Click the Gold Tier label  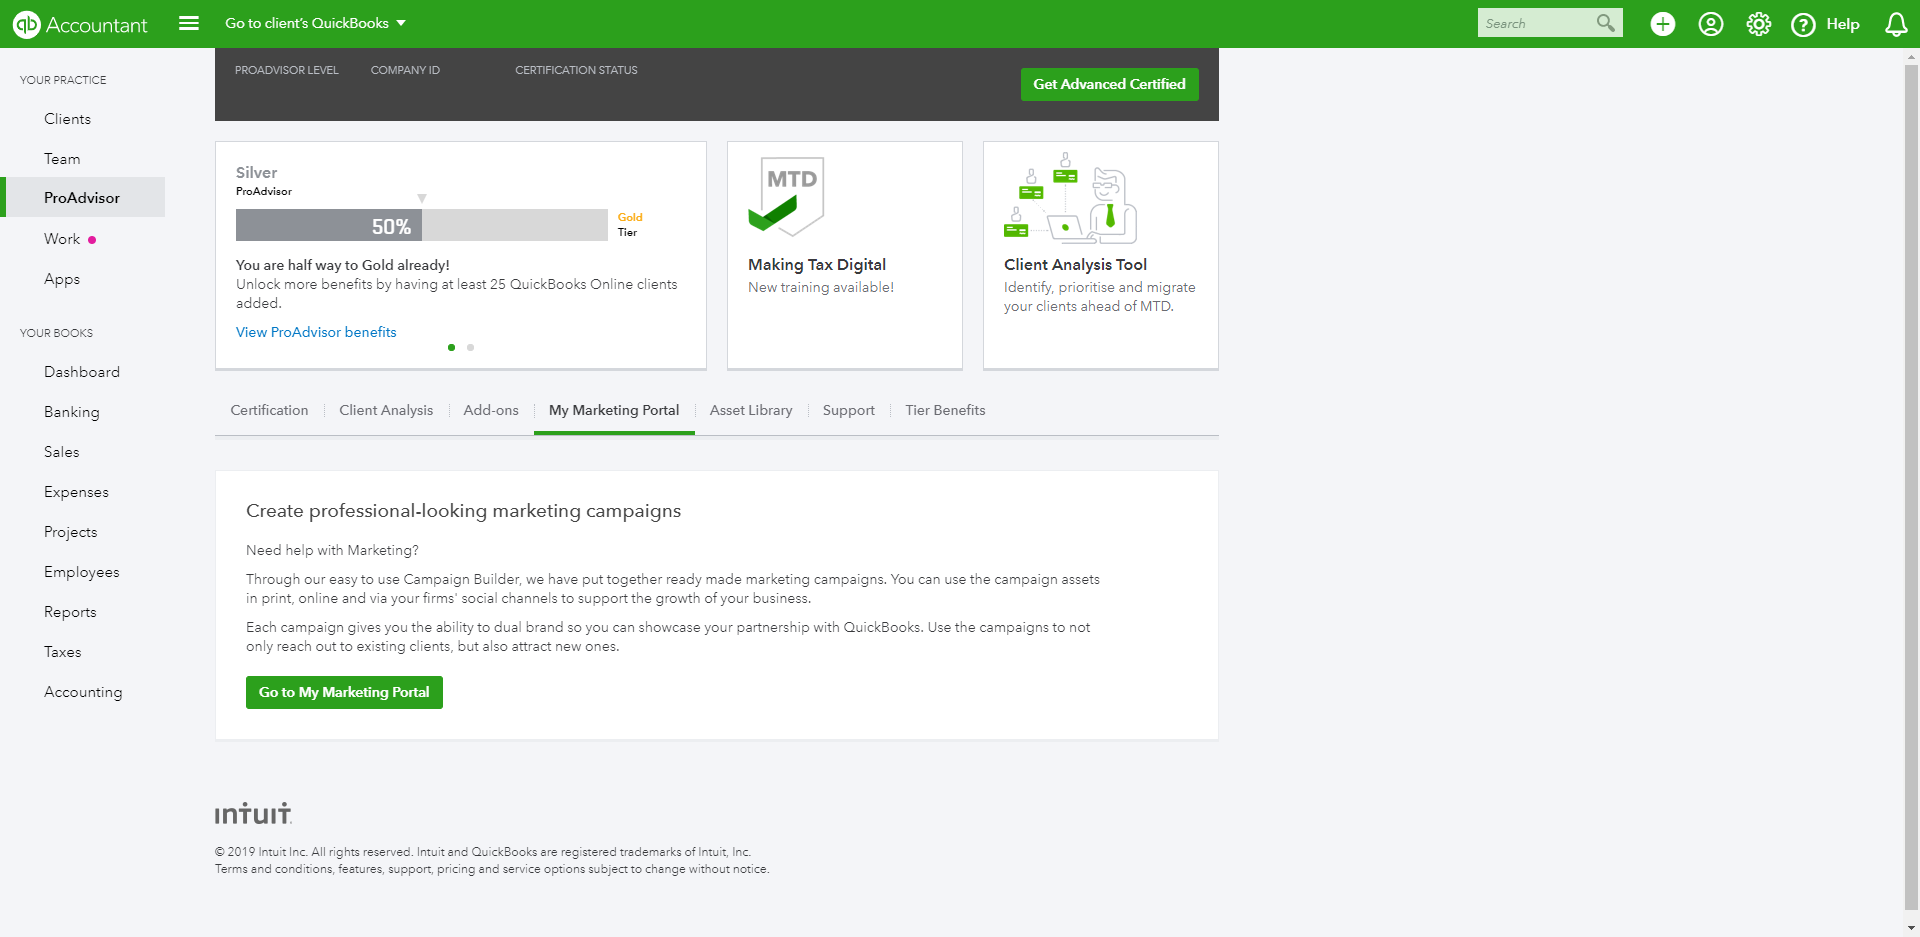coord(630,224)
